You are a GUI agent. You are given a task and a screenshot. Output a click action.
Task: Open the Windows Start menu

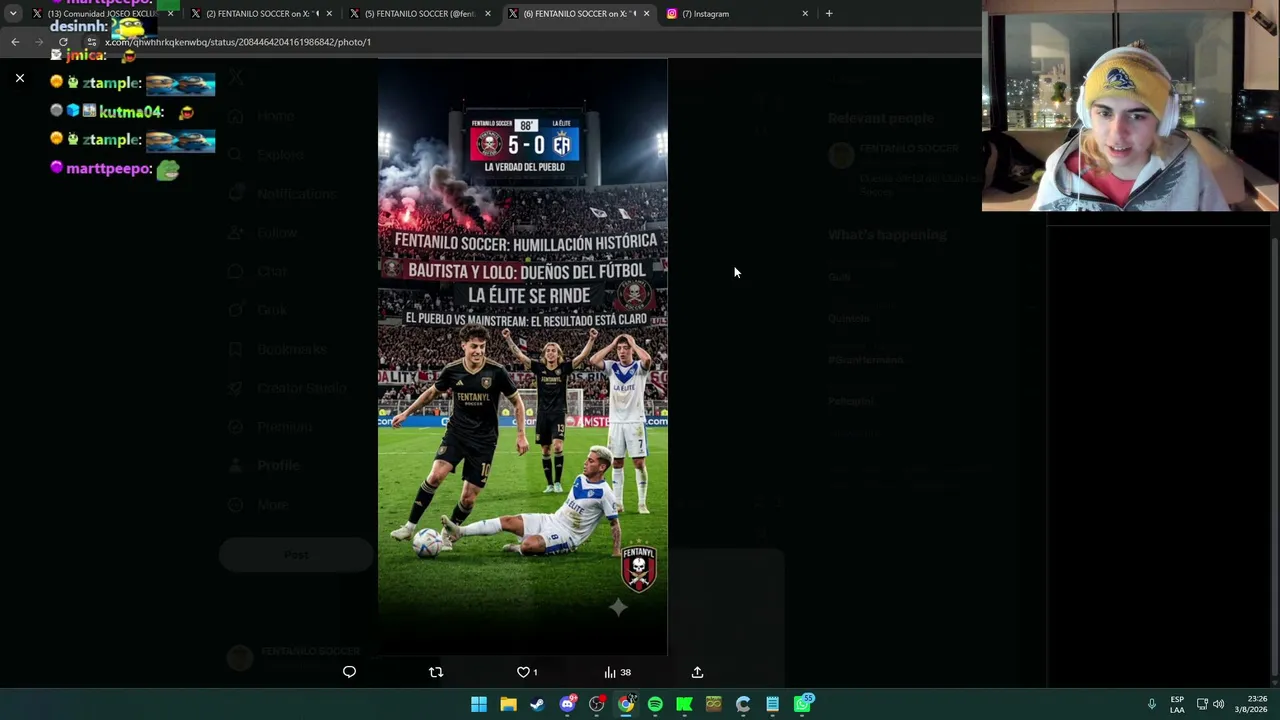(479, 704)
